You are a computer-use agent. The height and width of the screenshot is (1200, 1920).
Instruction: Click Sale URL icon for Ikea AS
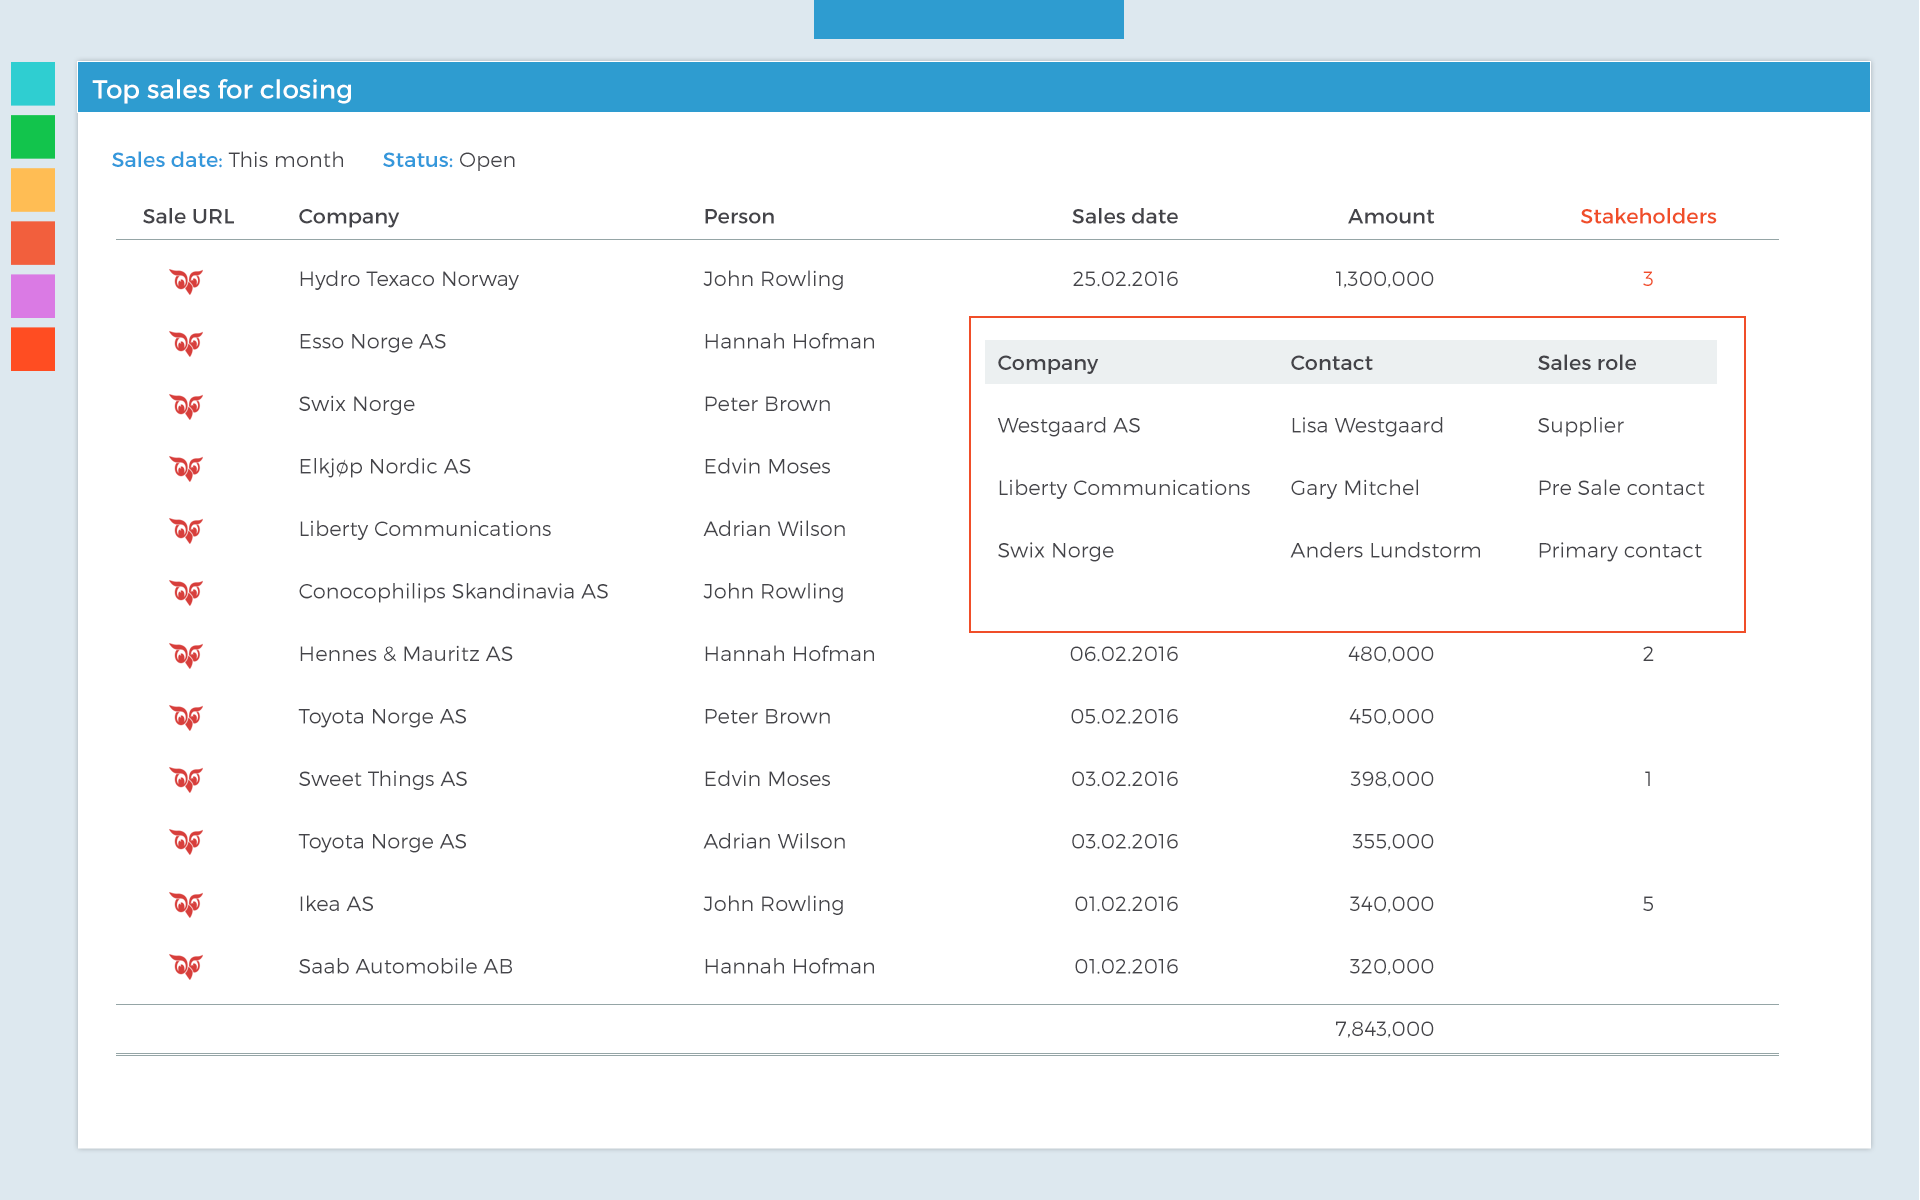pos(186,905)
